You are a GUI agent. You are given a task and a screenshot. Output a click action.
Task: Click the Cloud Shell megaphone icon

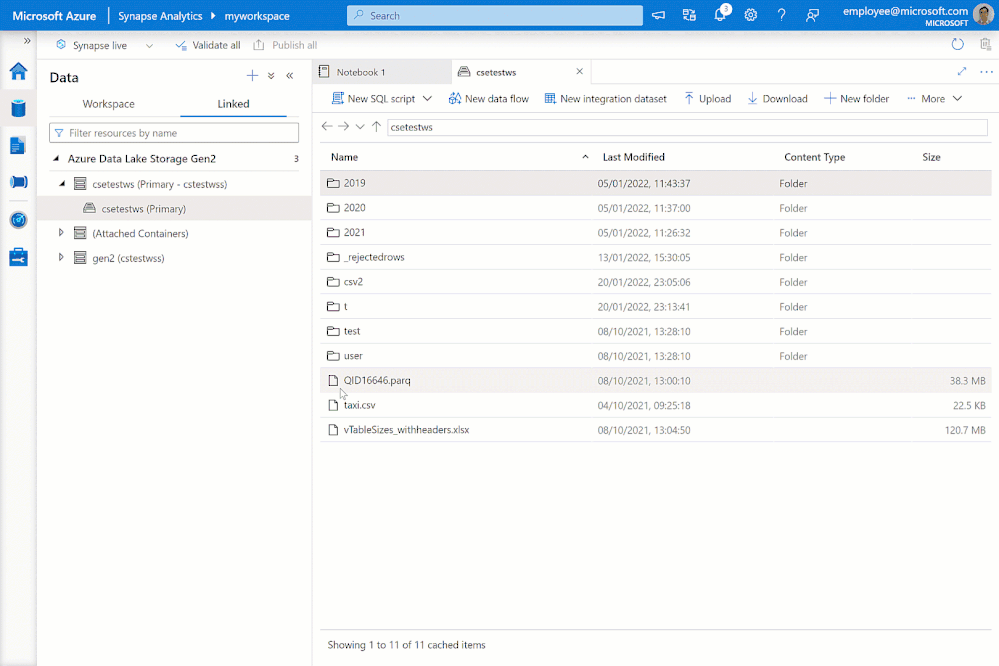(x=659, y=15)
